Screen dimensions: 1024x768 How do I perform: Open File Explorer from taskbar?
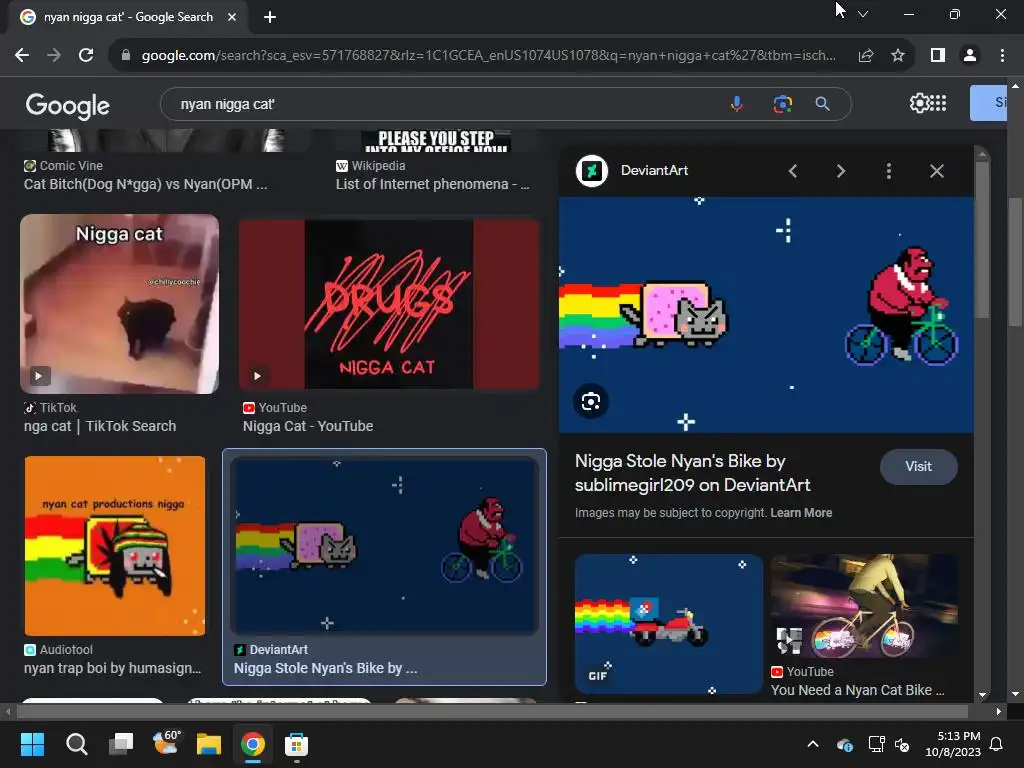(209, 744)
